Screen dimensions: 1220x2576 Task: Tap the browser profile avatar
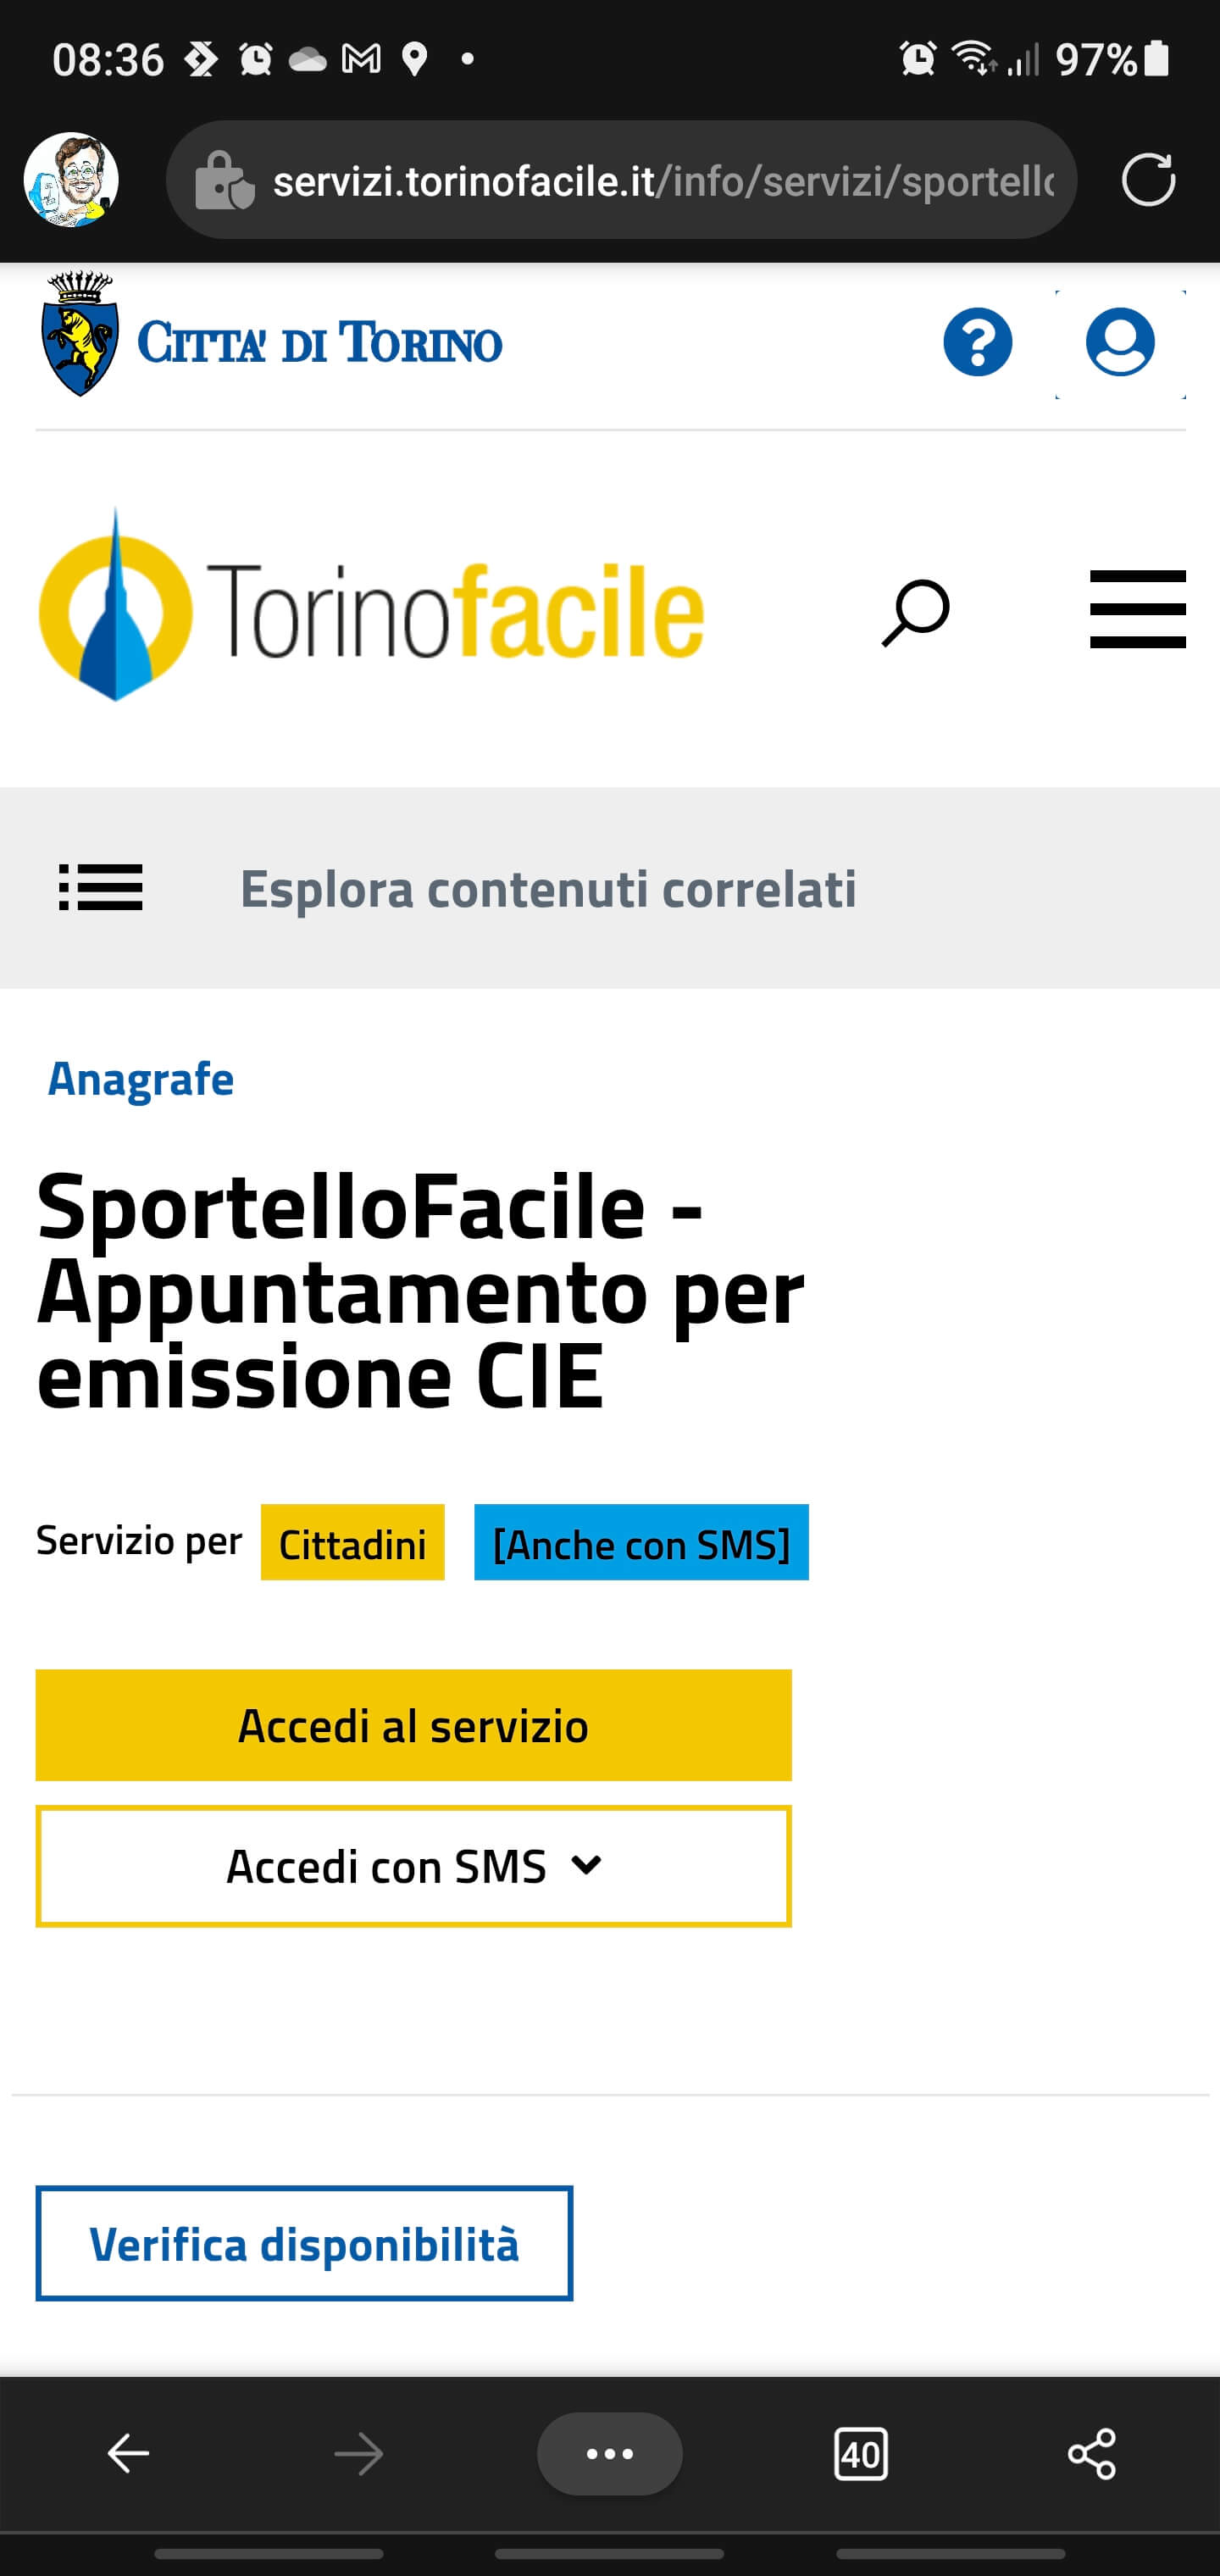point(71,180)
